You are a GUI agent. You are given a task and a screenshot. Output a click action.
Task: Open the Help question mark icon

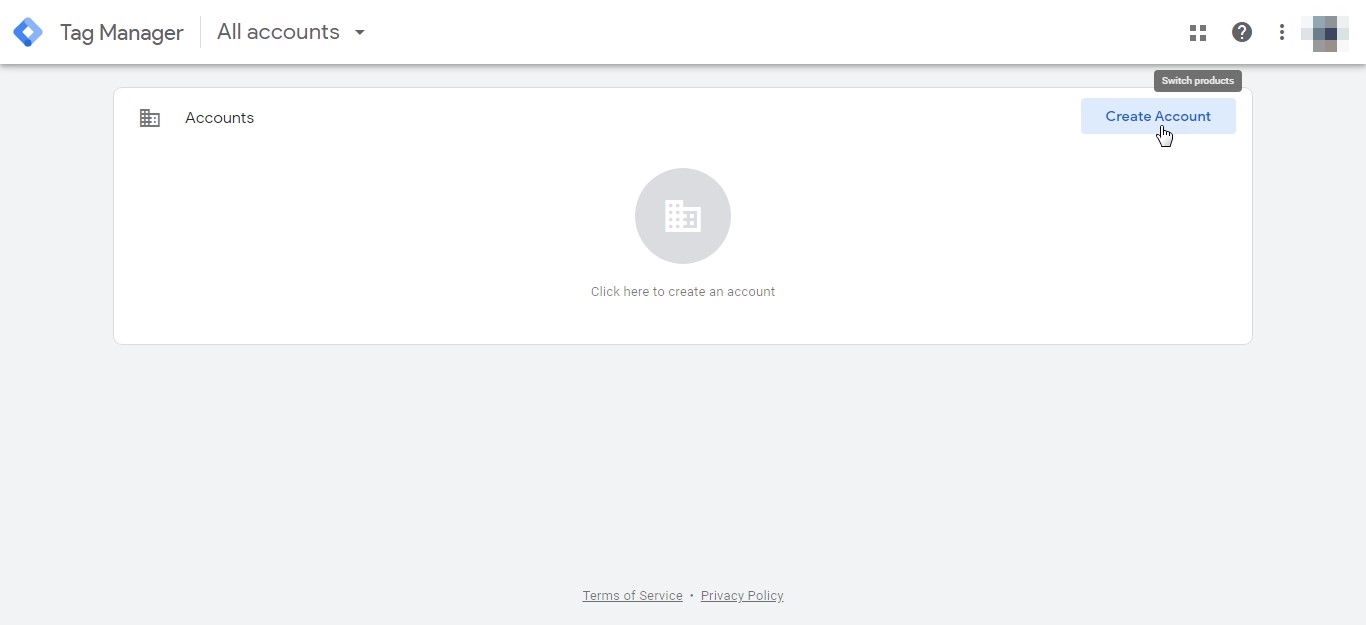(1242, 32)
